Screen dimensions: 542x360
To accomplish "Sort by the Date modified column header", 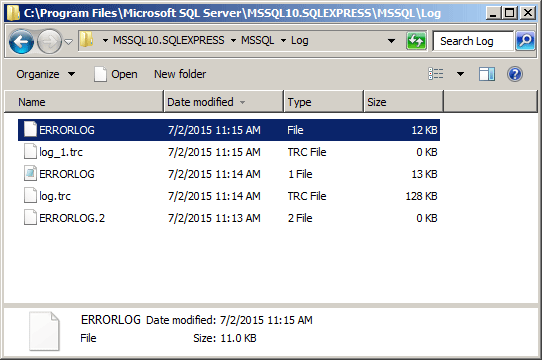I will click(x=224, y=102).
